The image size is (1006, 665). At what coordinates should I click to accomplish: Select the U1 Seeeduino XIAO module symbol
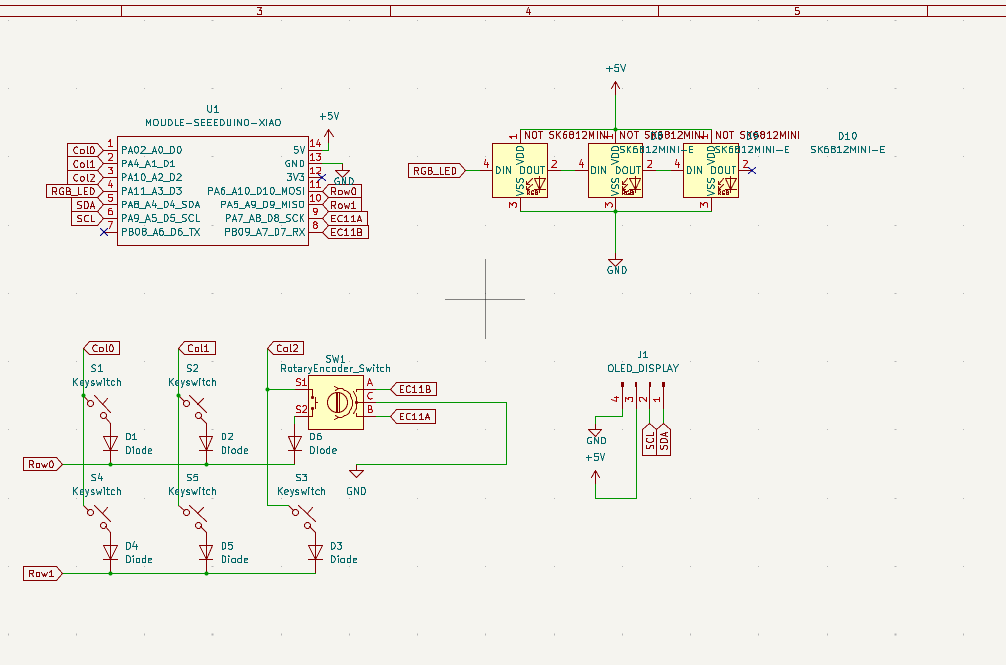tap(213, 190)
